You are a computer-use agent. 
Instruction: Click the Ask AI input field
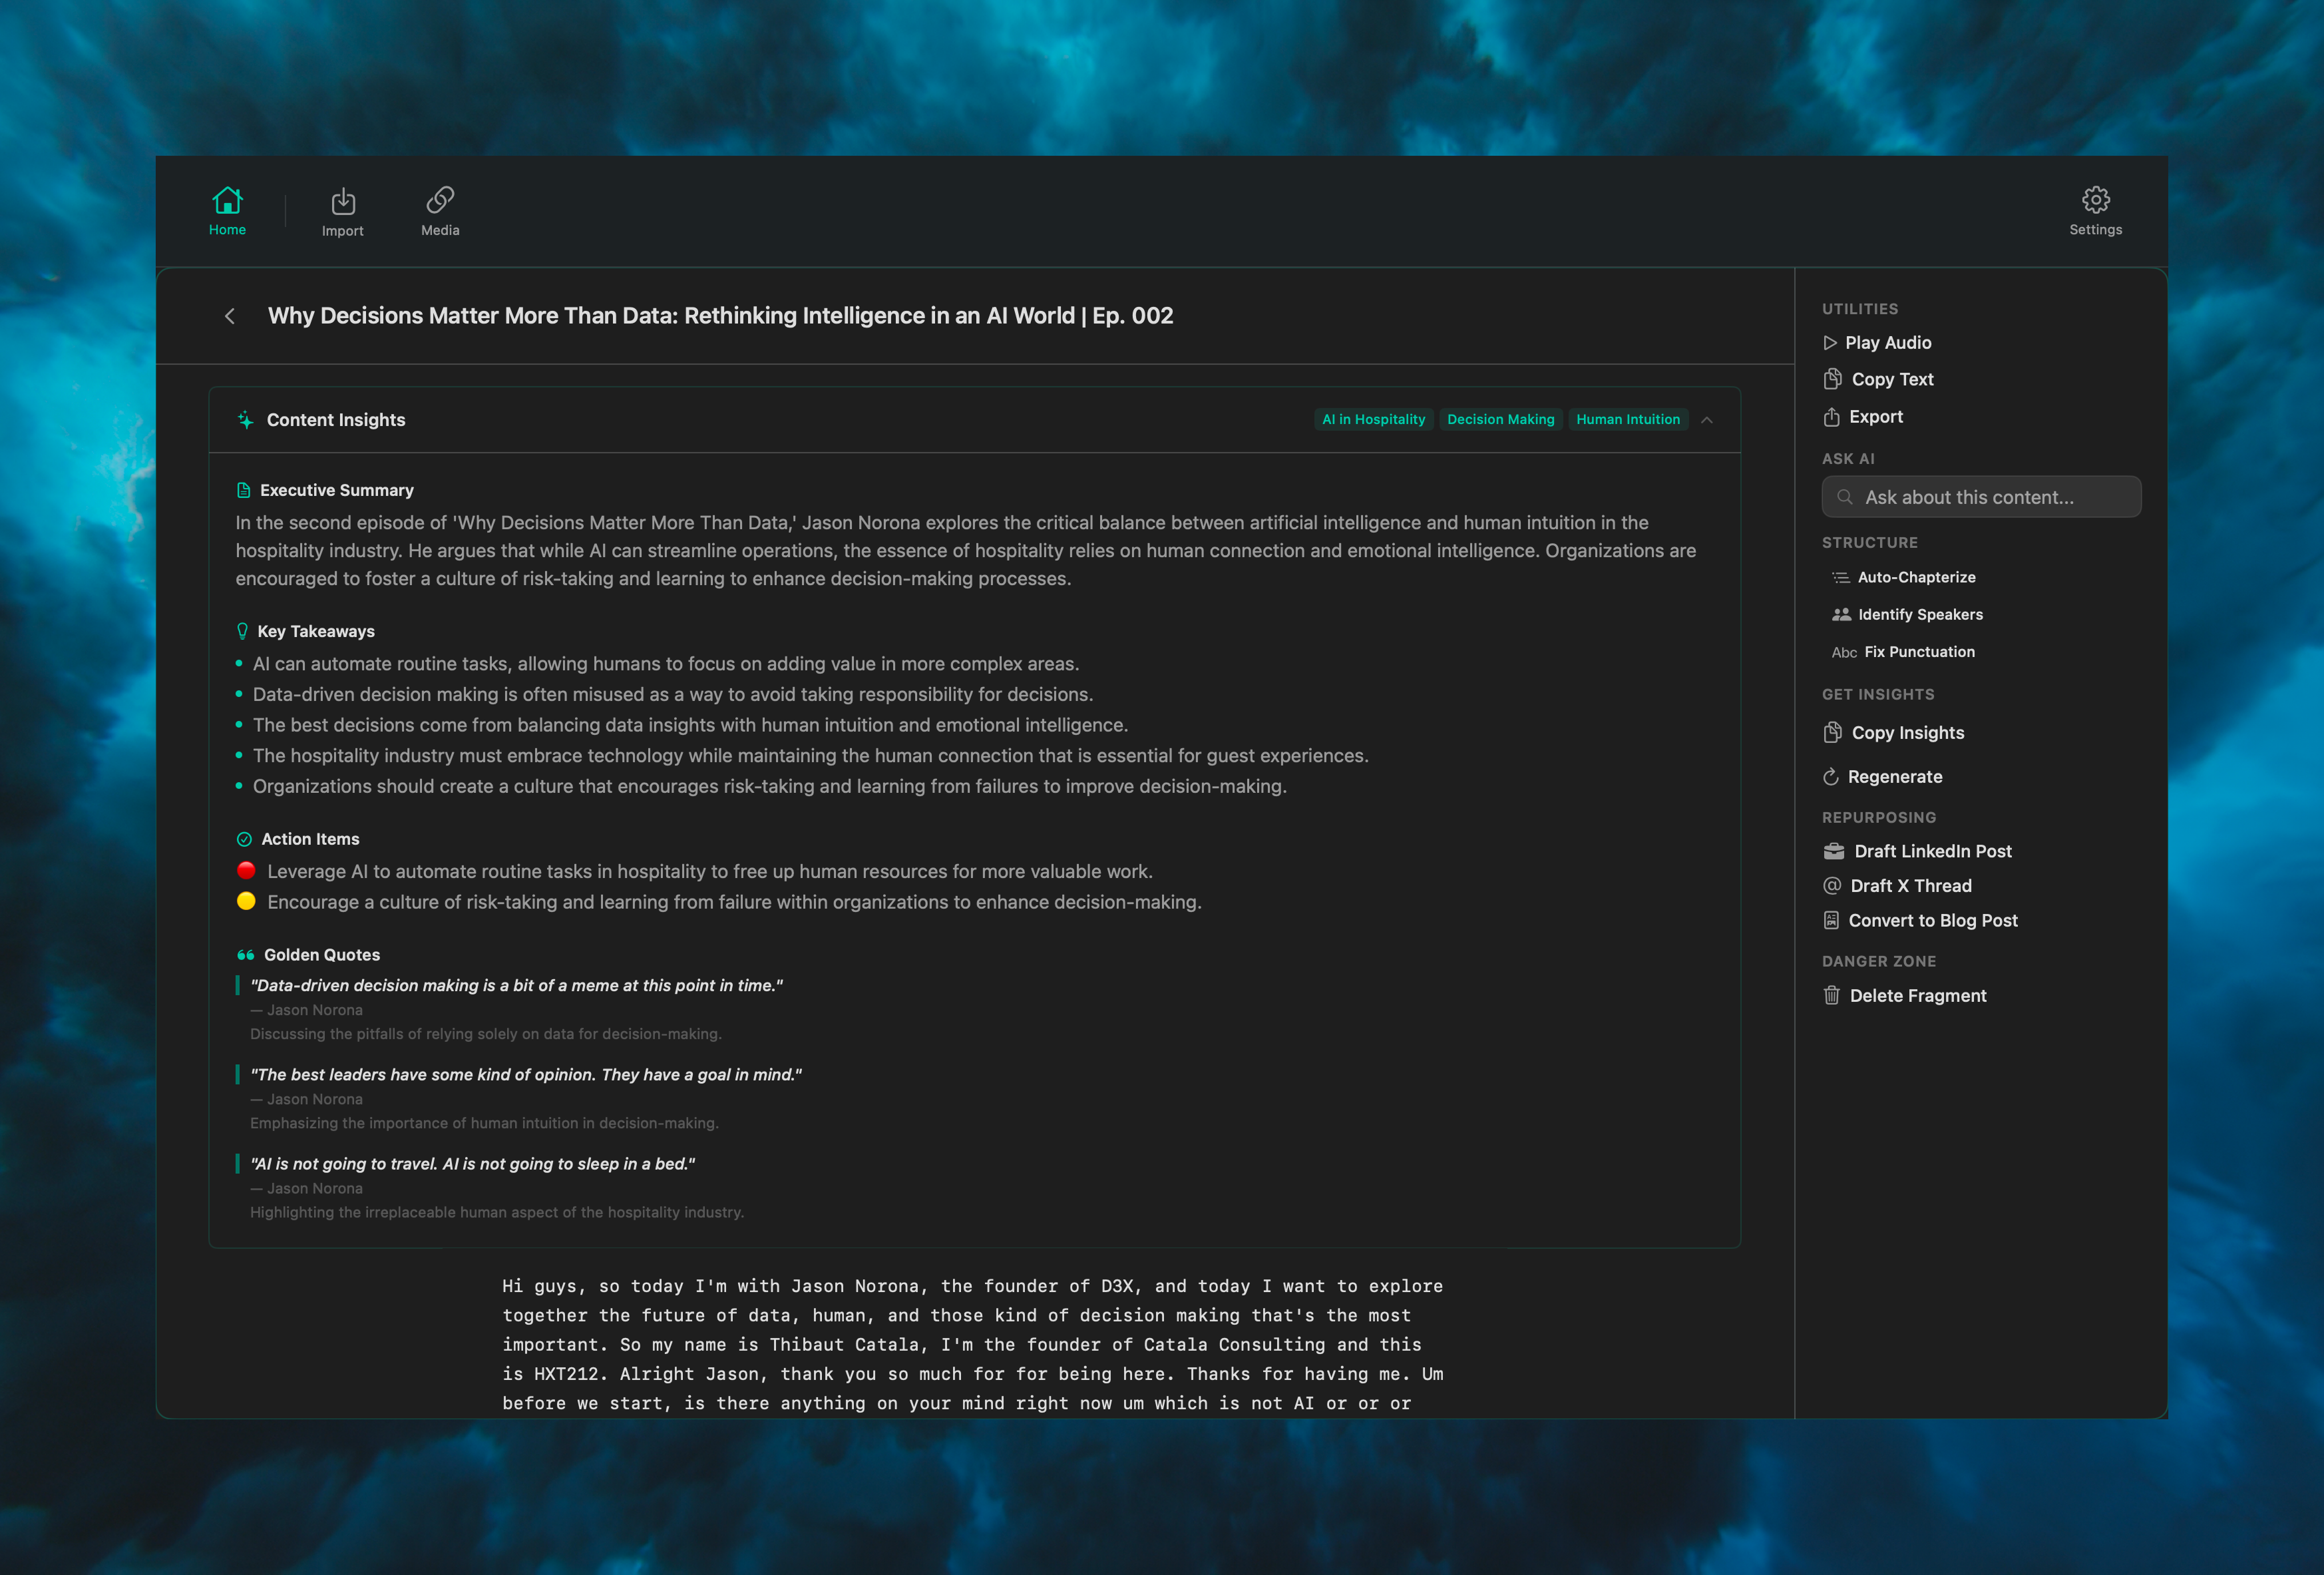(1981, 497)
